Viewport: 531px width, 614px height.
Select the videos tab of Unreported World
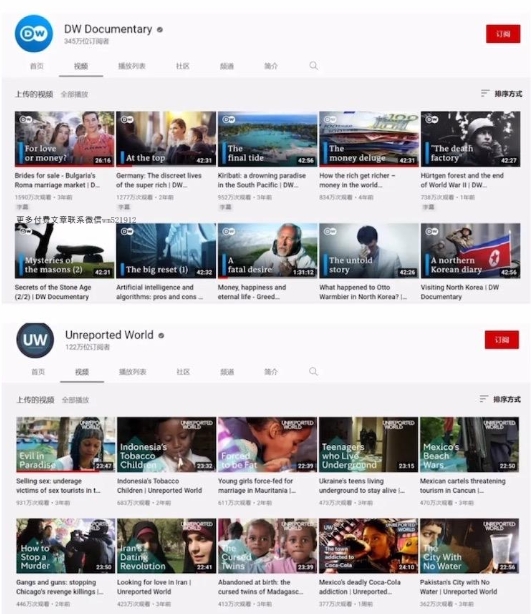click(x=82, y=372)
